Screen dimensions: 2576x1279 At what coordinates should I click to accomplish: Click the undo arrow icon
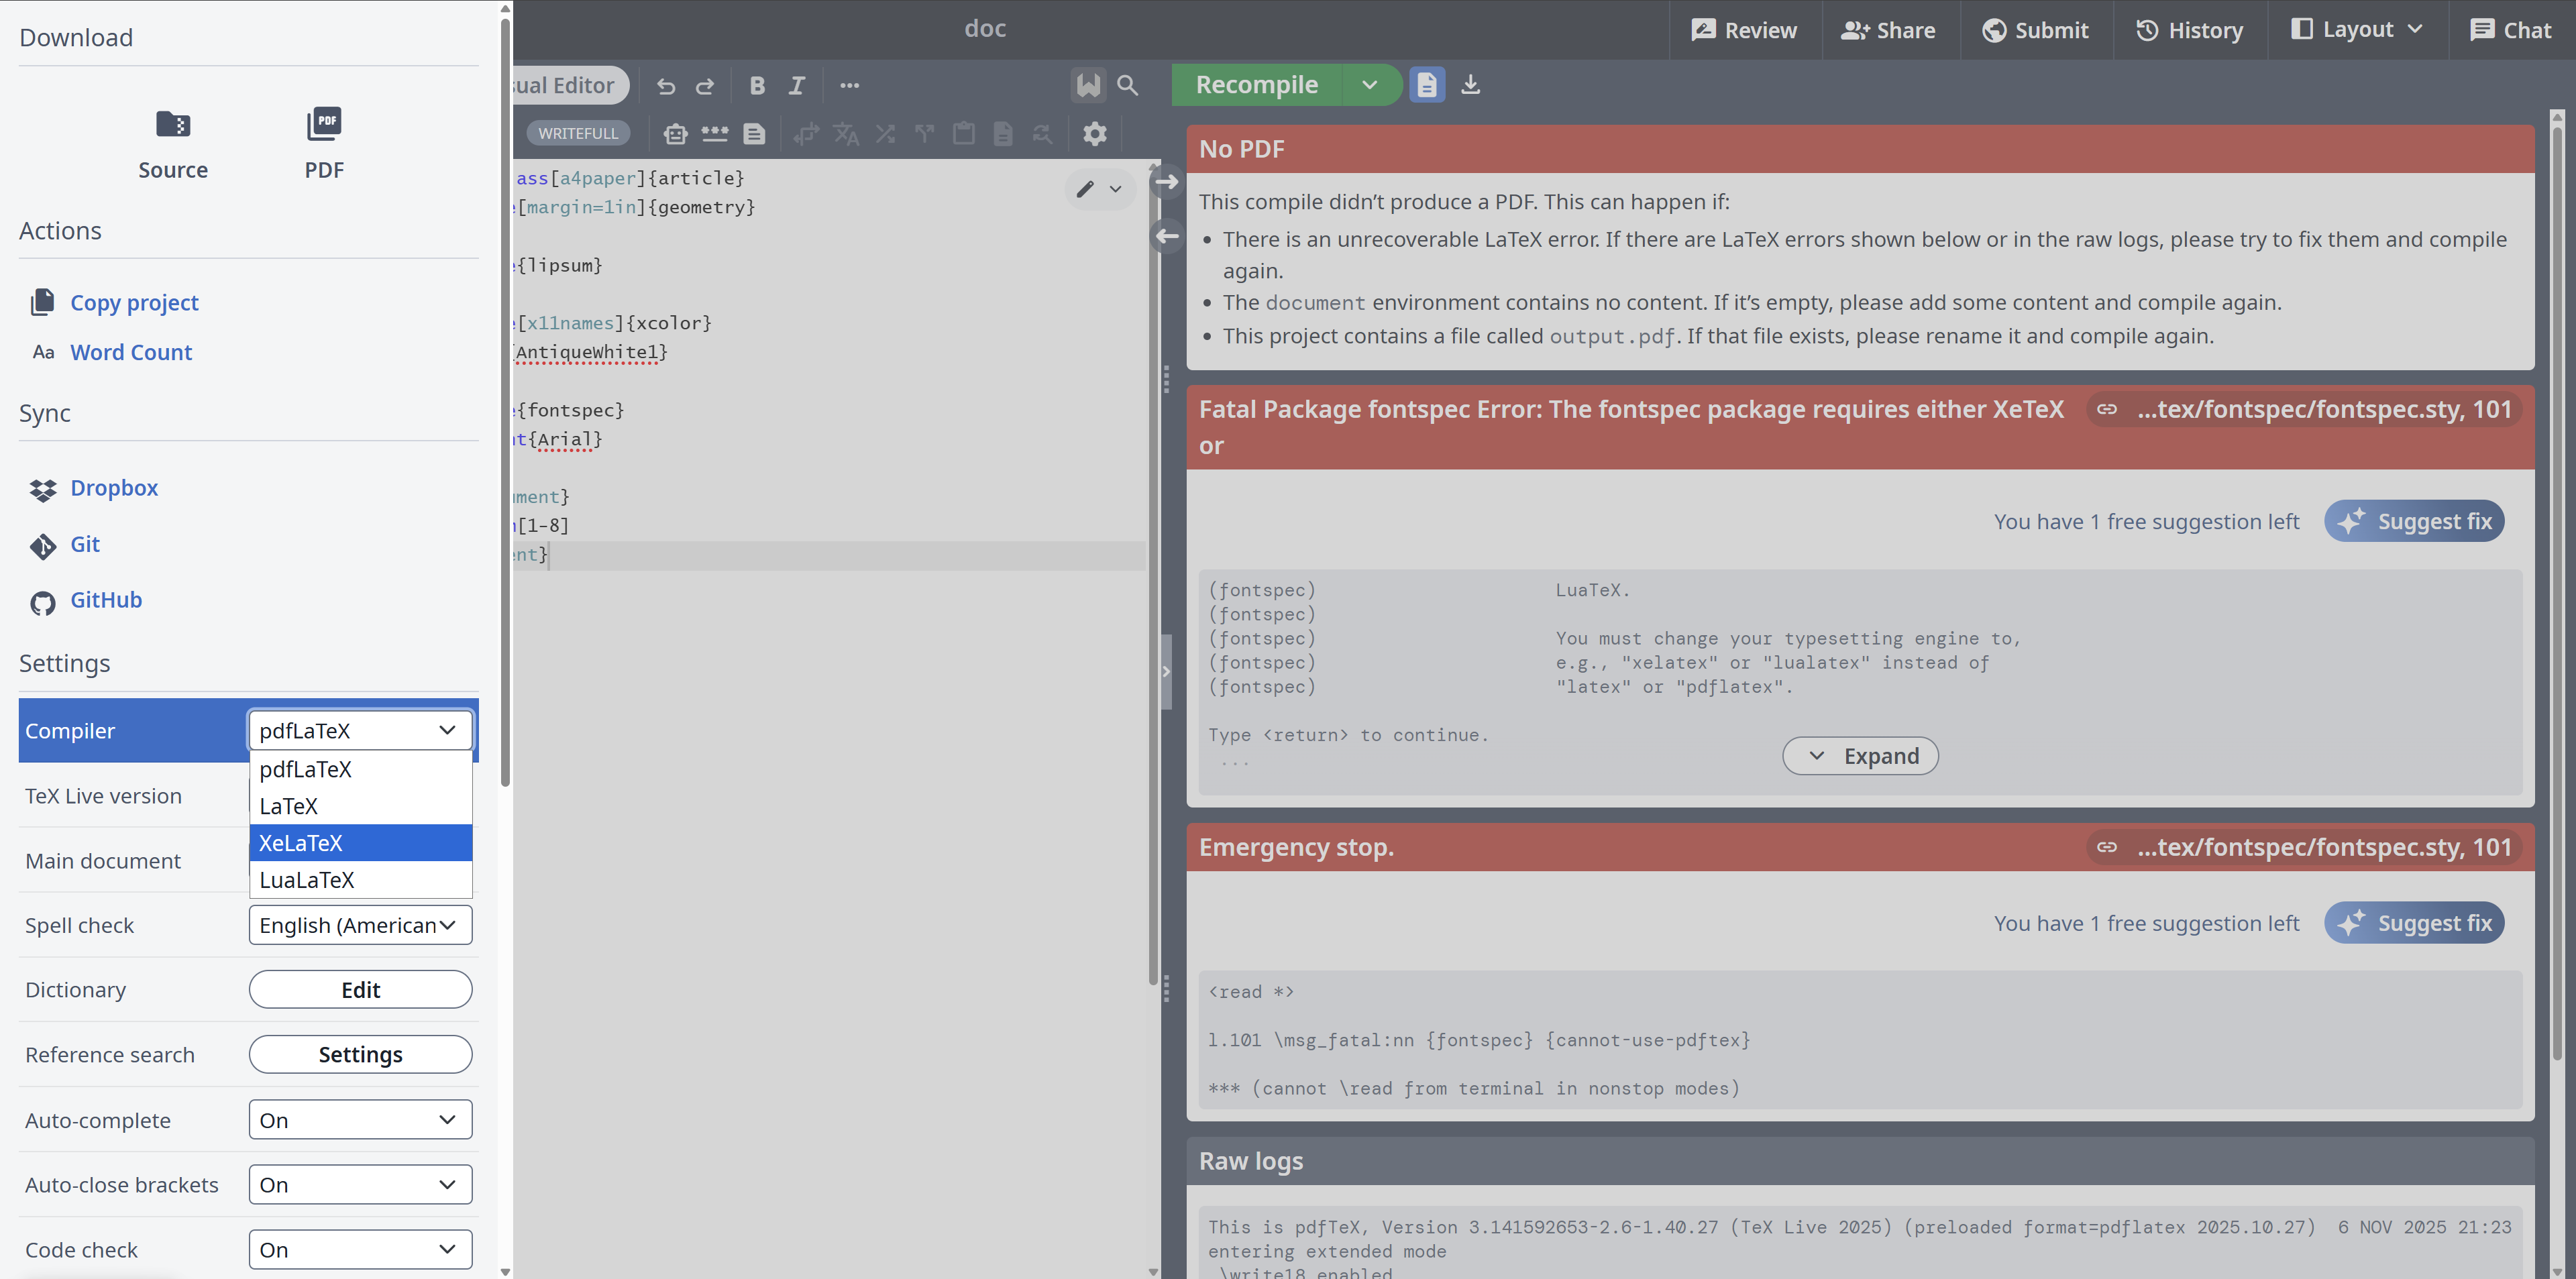[666, 86]
